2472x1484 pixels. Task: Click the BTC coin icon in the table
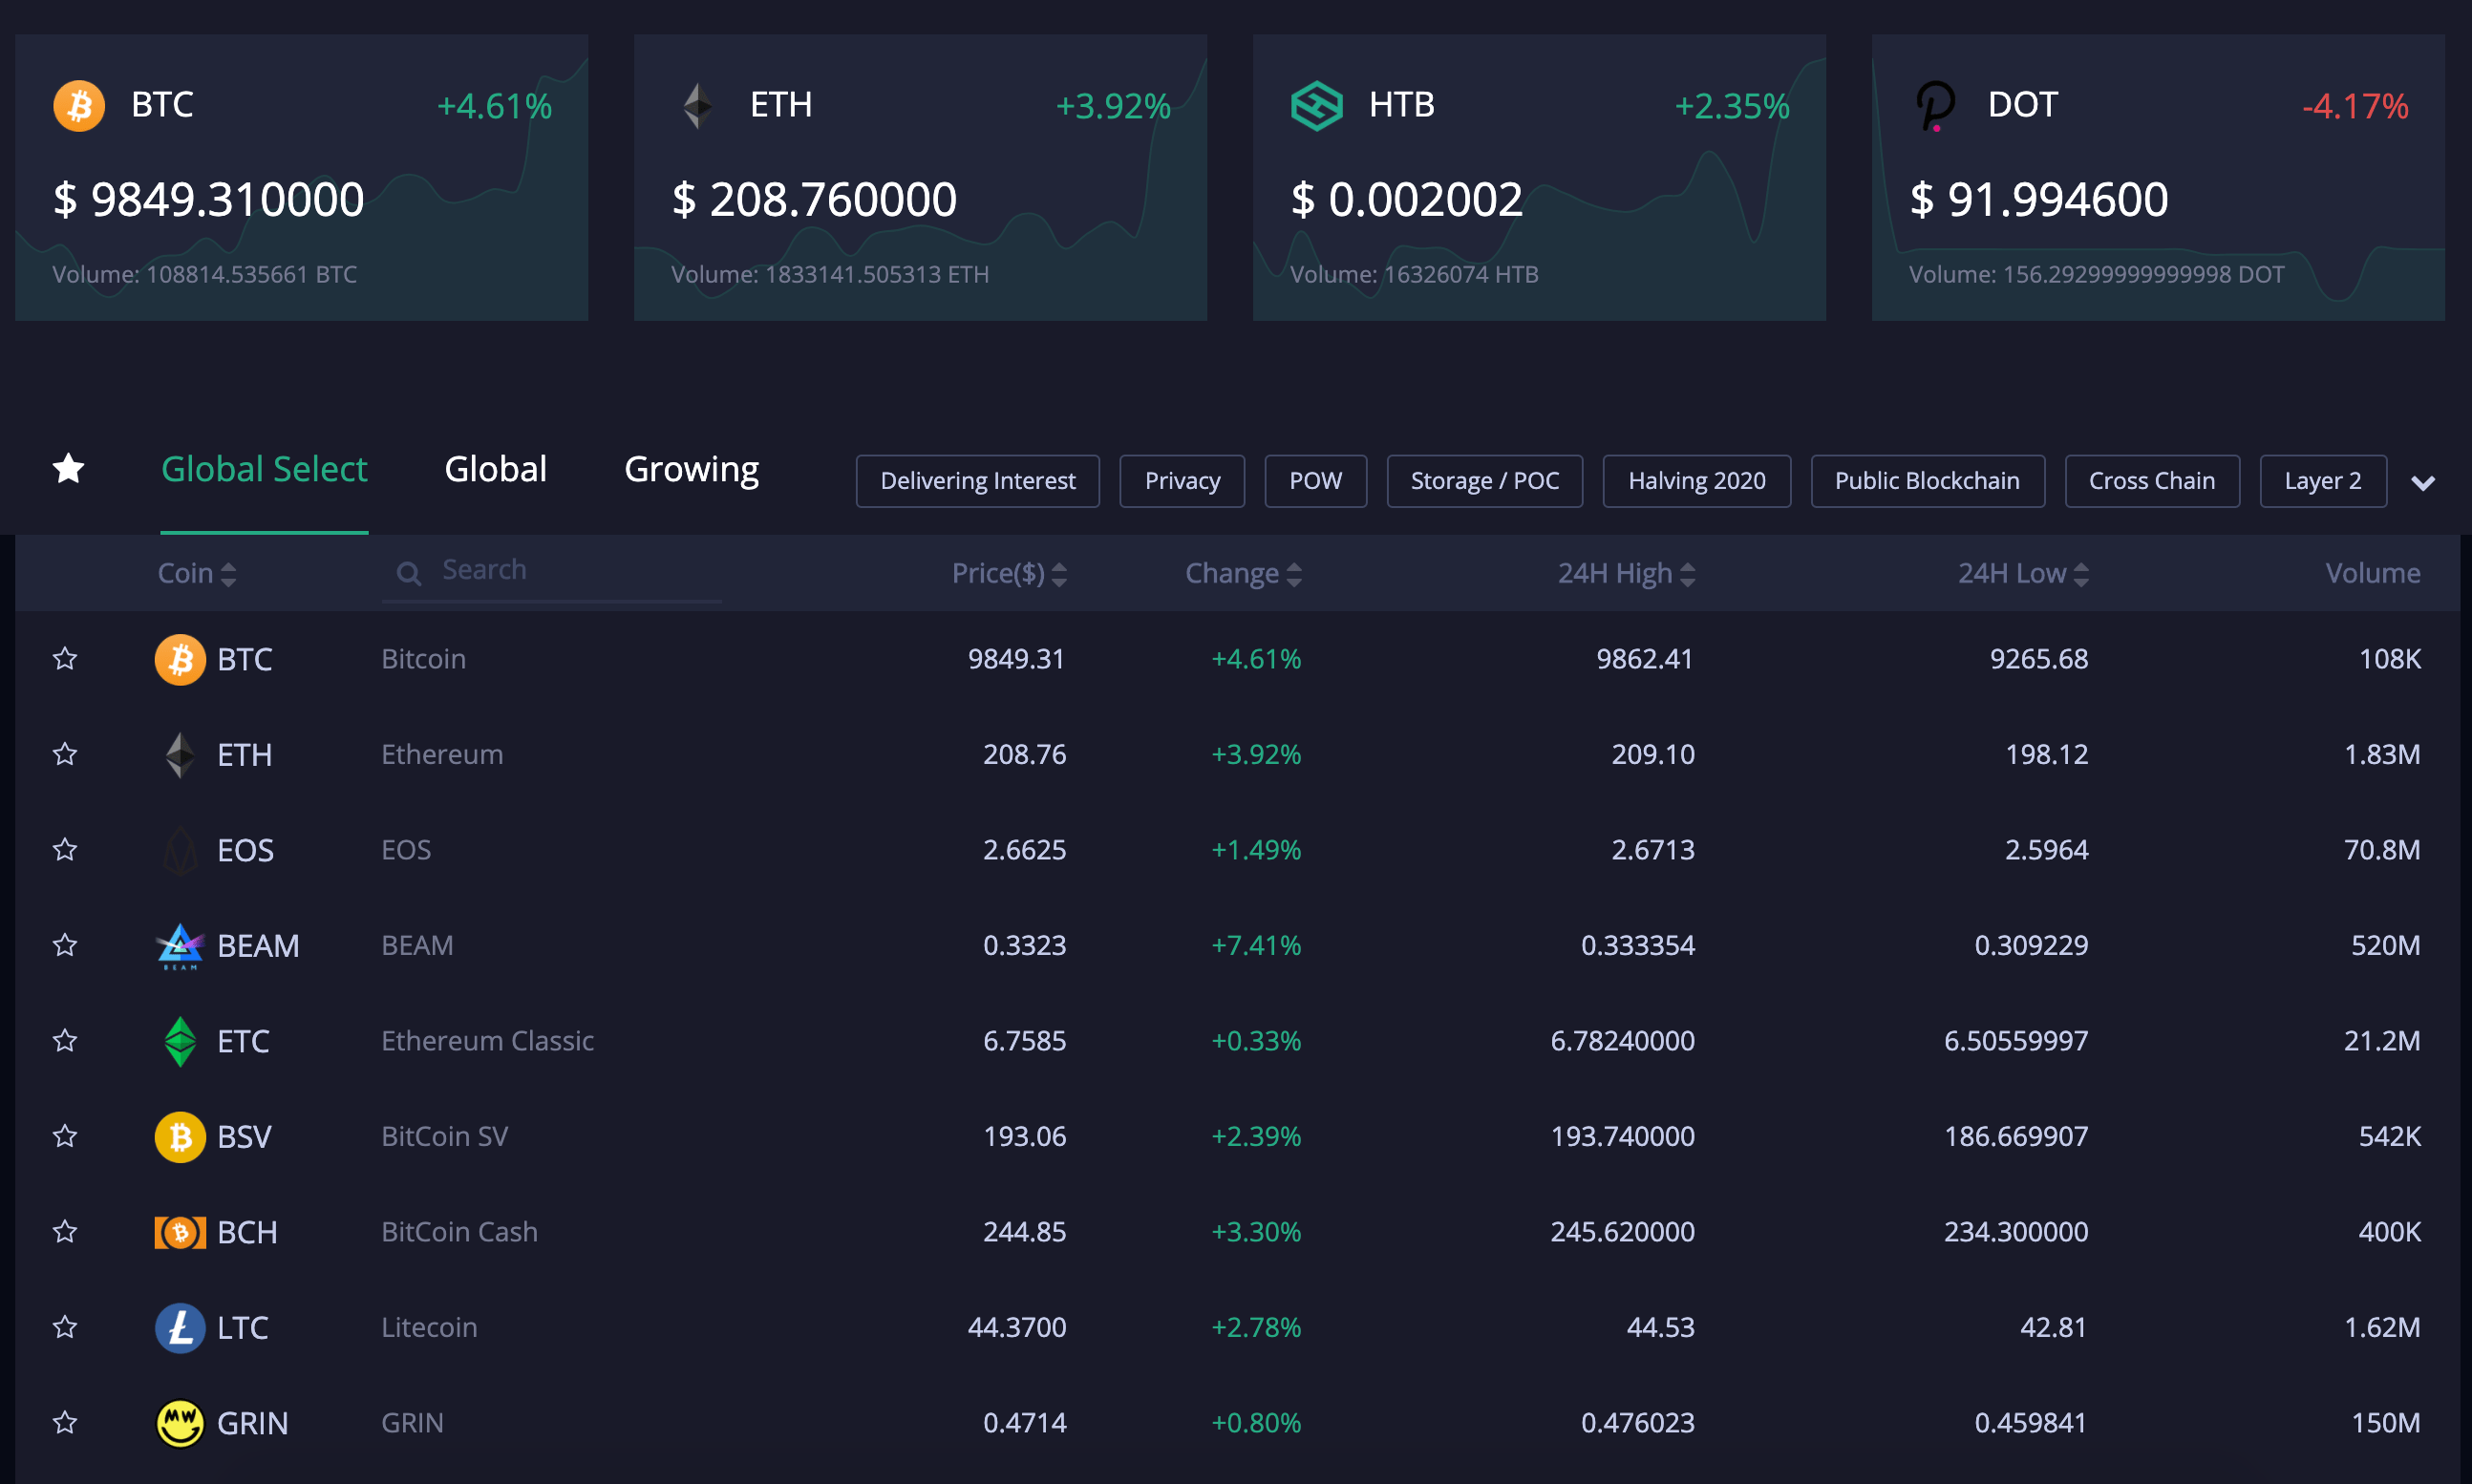point(180,659)
